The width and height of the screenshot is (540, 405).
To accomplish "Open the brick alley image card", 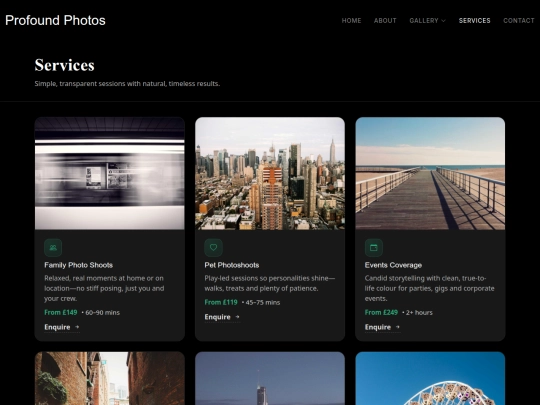I will [x=110, y=378].
